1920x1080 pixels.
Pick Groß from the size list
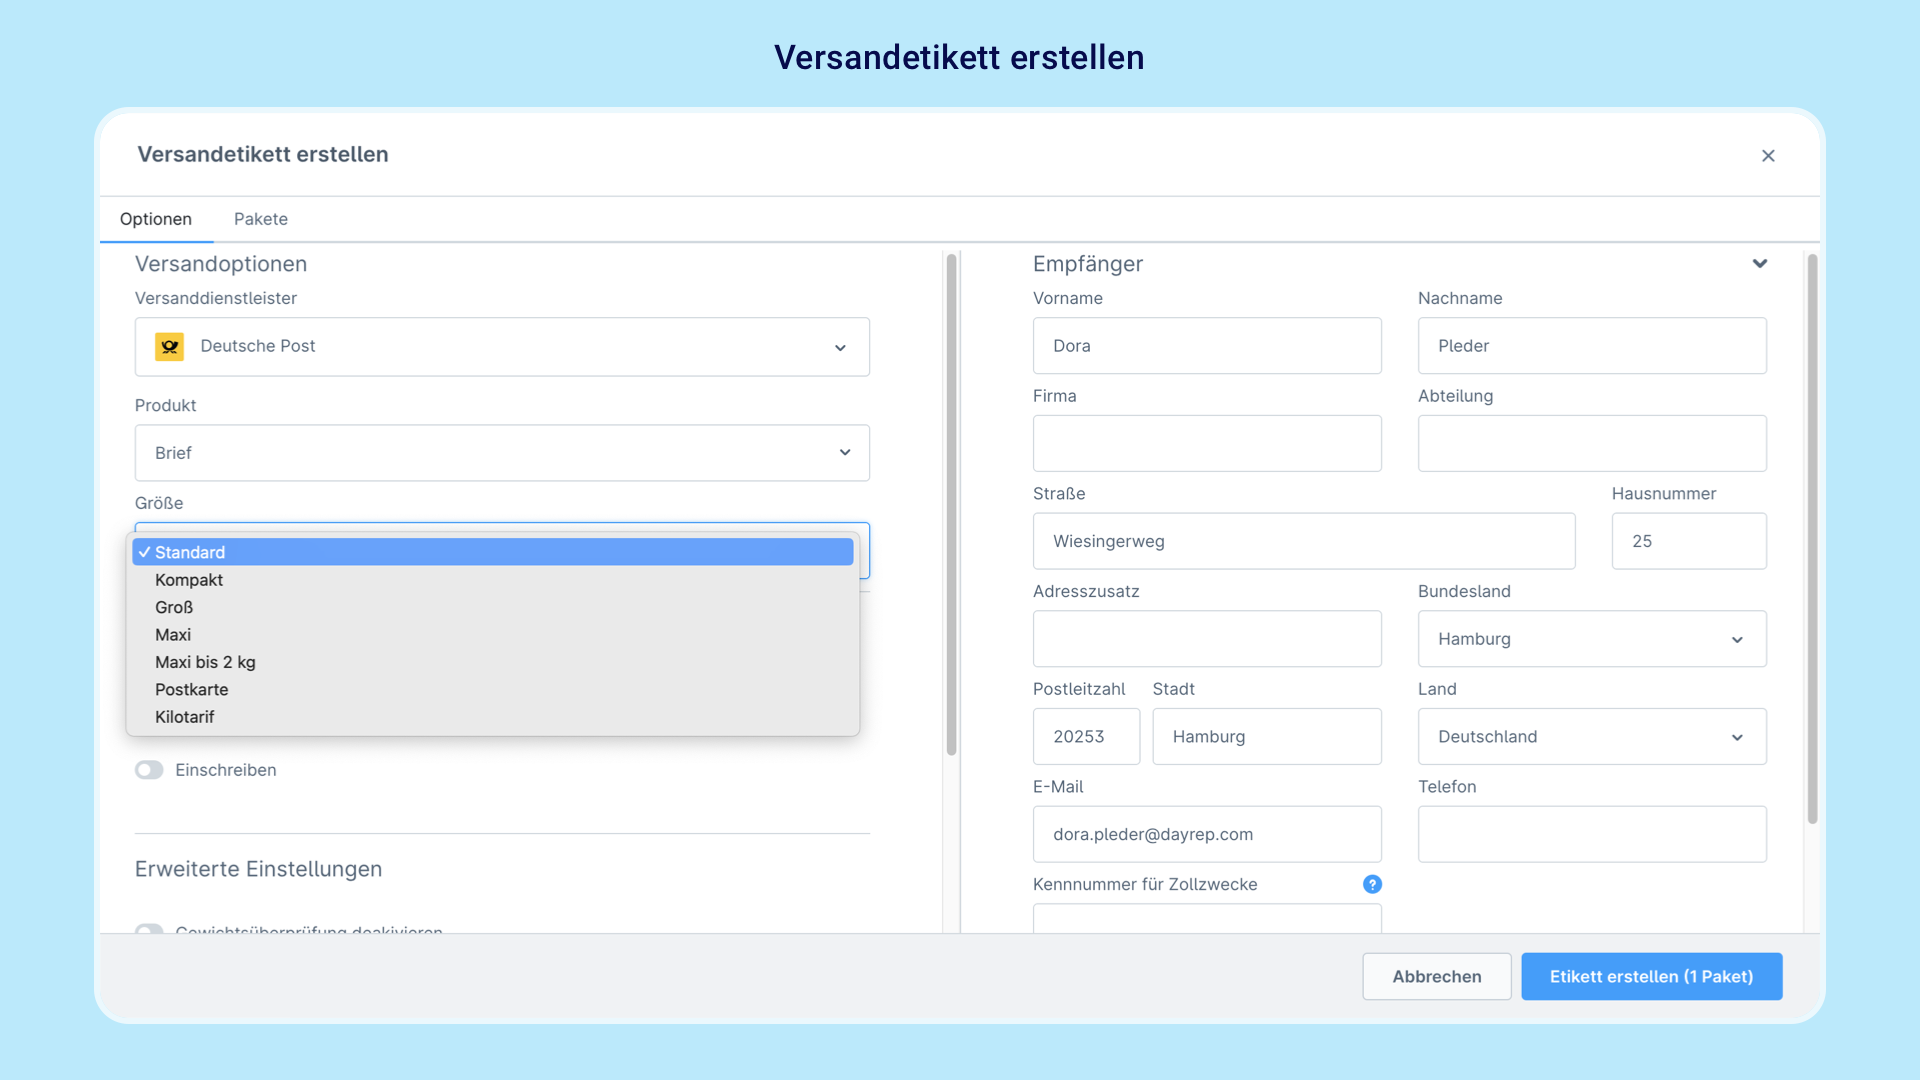click(x=493, y=607)
